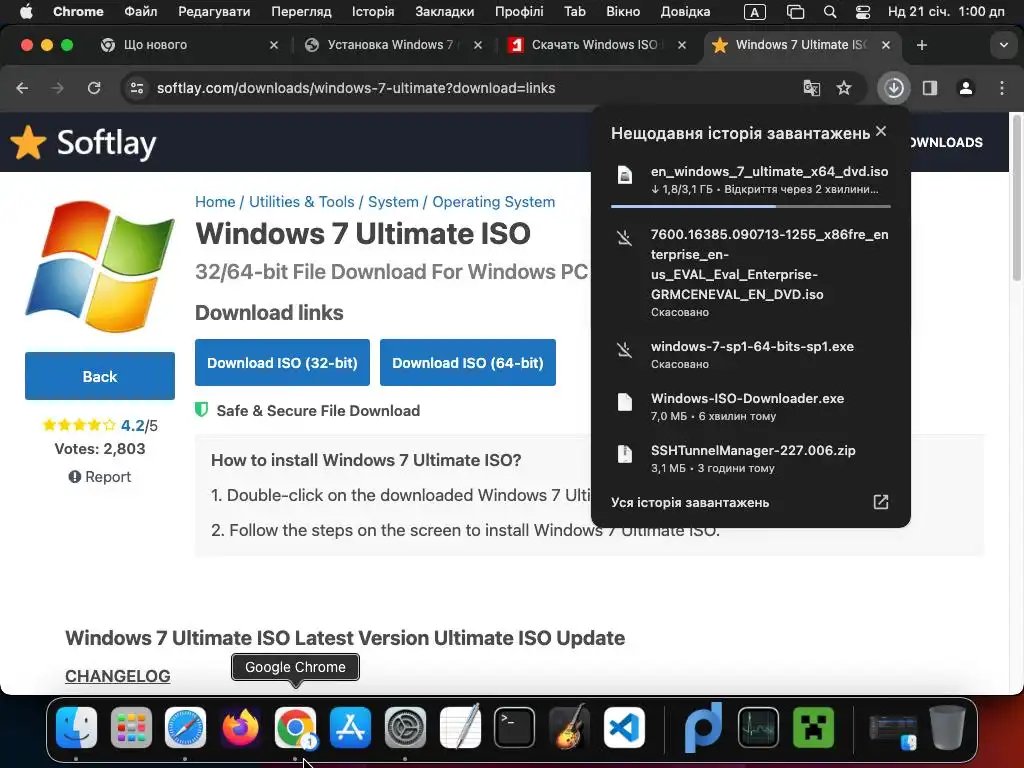Click Download ISO (64-bit) button
Viewport: 1024px width, 768px height.
[x=468, y=362]
